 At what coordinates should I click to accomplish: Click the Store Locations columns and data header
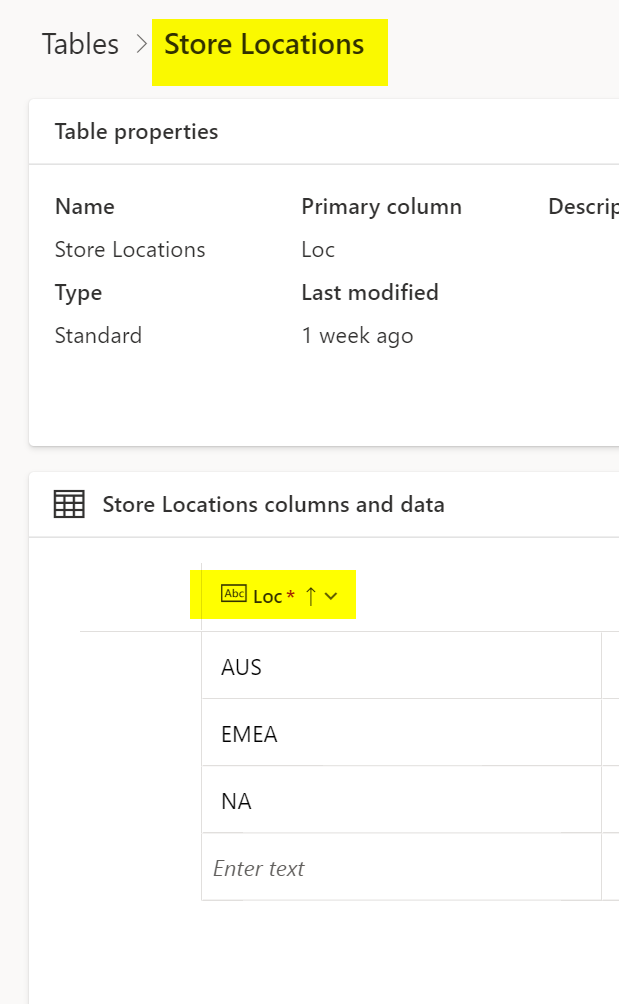(274, 504)
